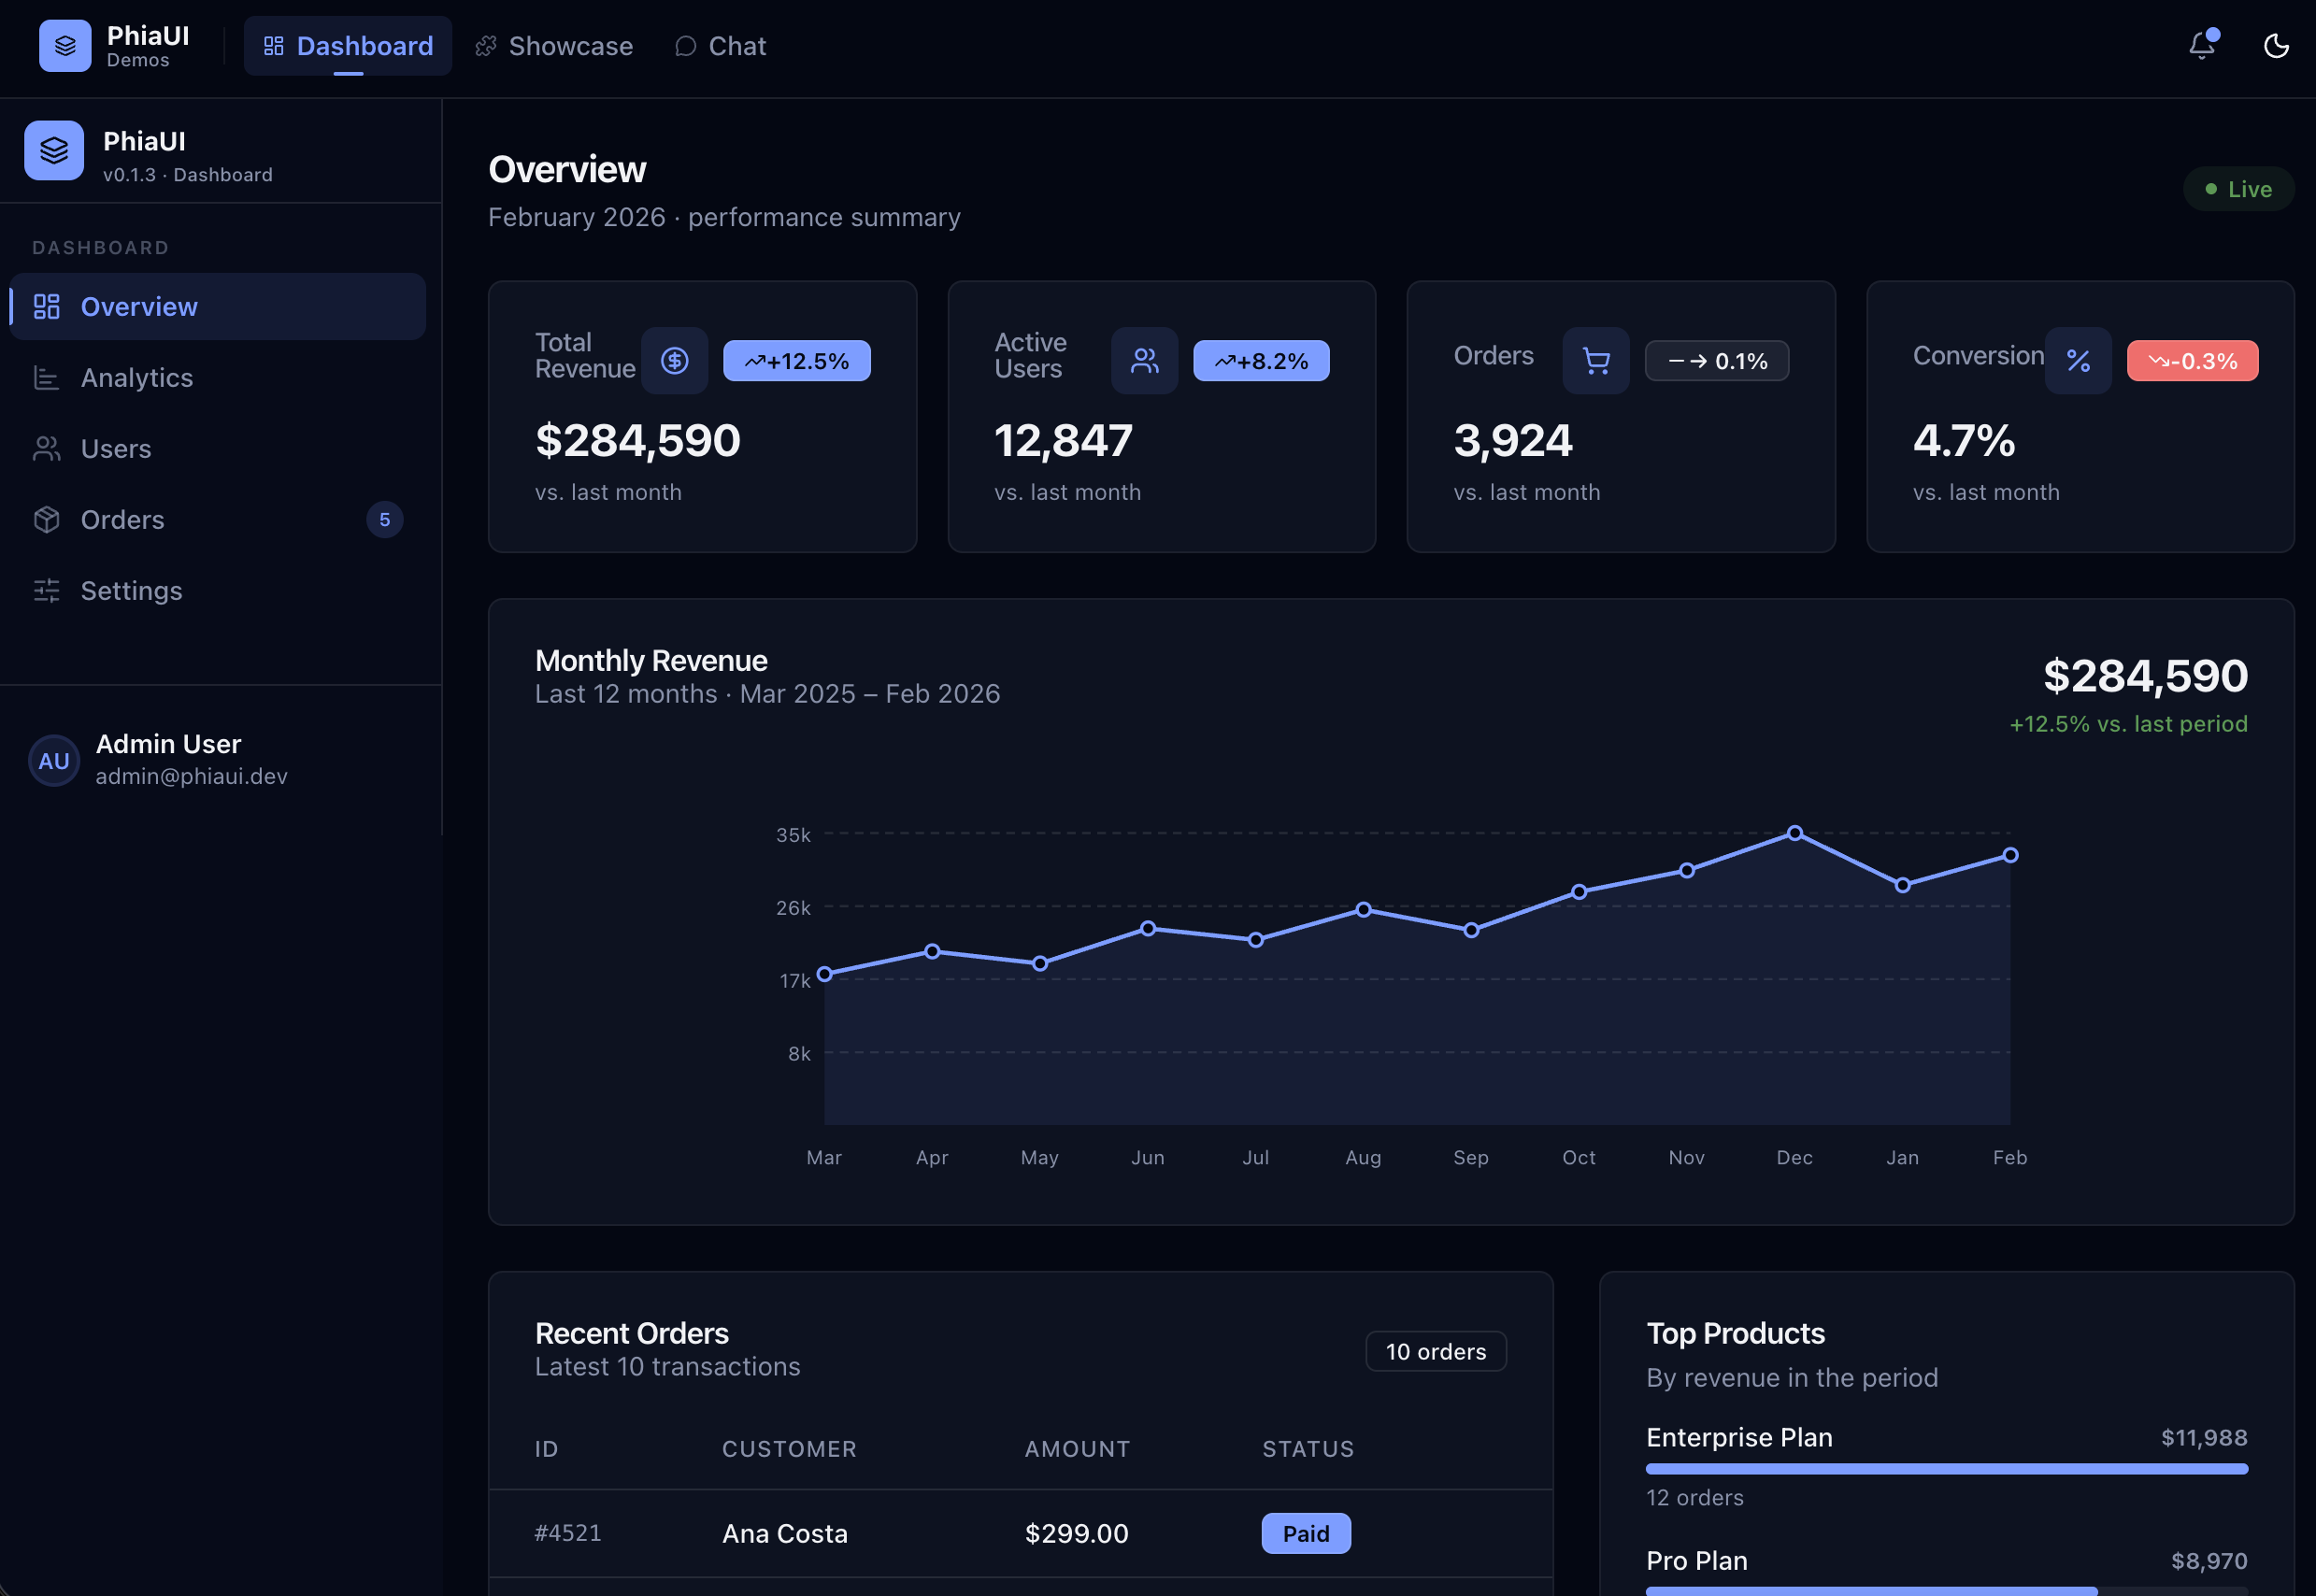Viewport: 2316px width, 1596px height.
Task: Toggle dark mode with the moon icon
Action: click(2276, 46)
